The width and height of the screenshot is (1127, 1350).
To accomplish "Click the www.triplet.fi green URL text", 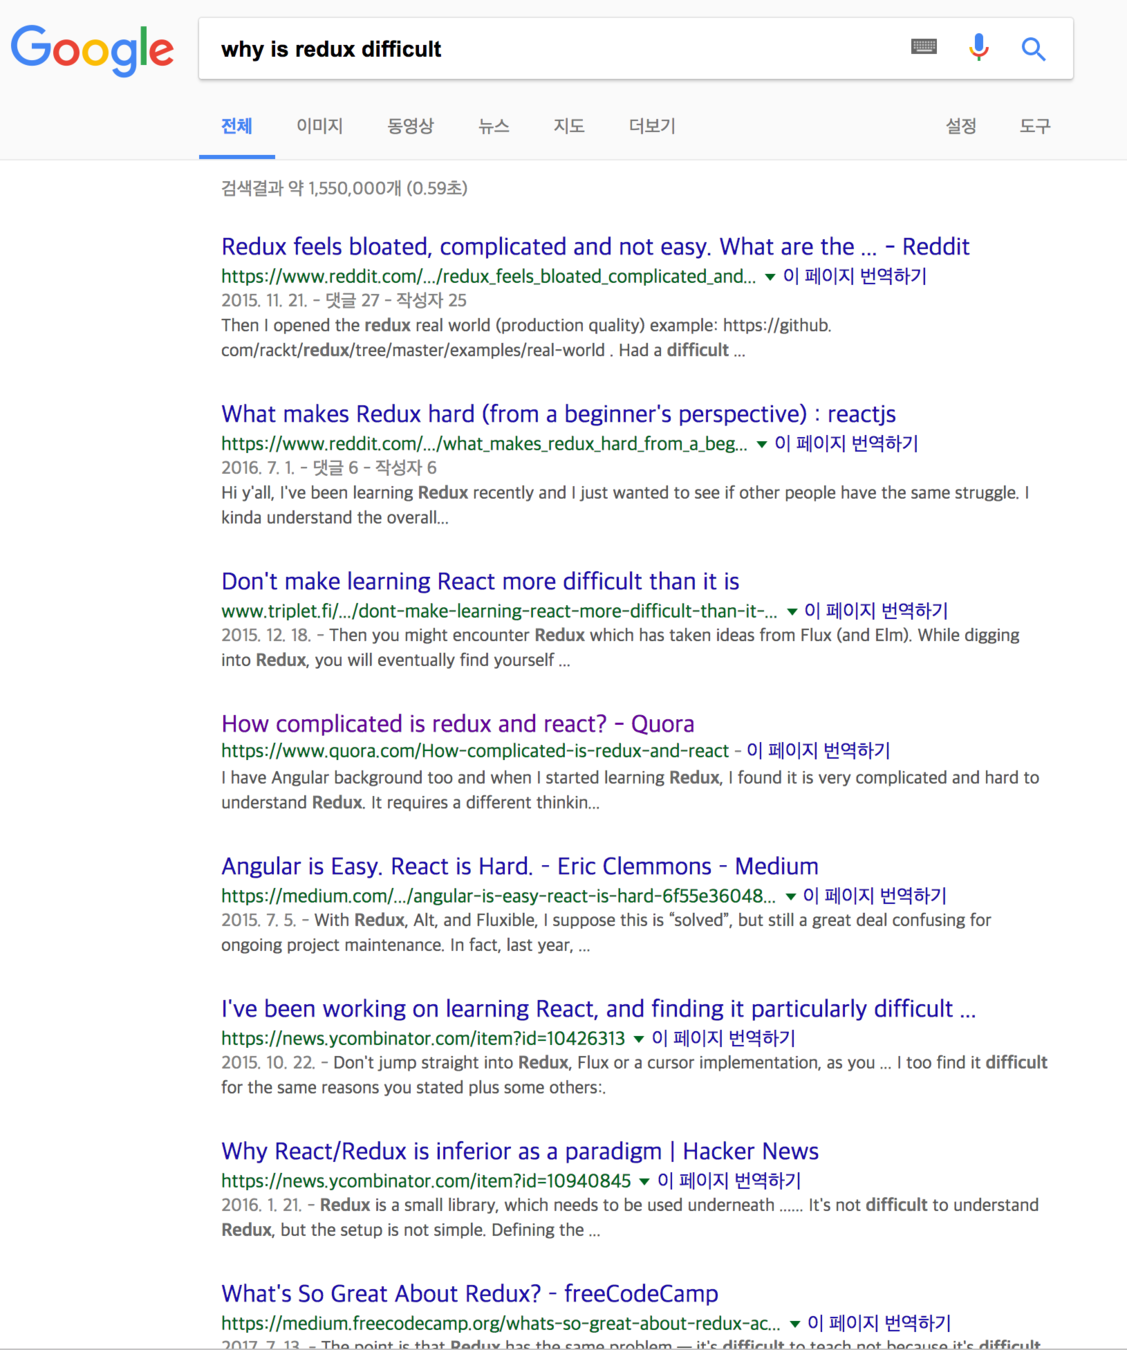I will pyautogui.click(x=499, y=611).
